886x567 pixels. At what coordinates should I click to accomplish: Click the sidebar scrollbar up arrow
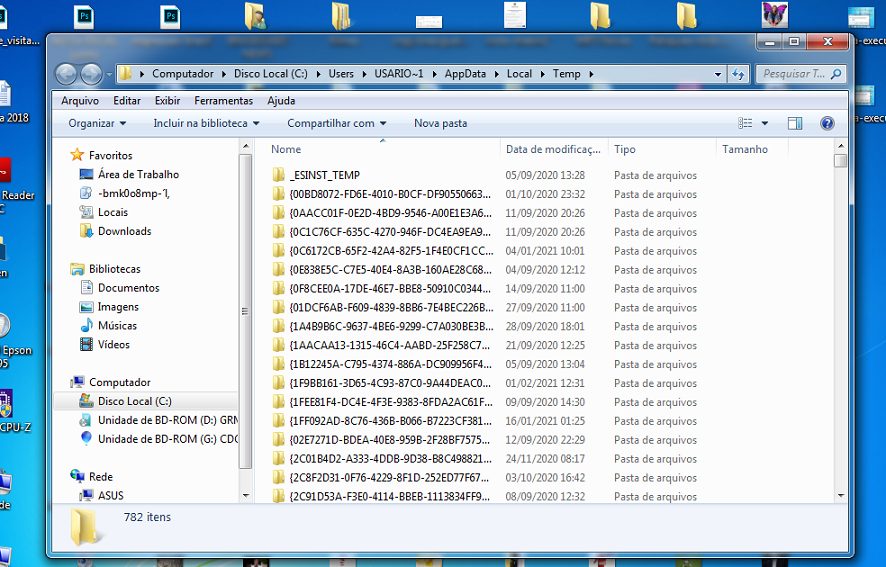tap(245, 146)
